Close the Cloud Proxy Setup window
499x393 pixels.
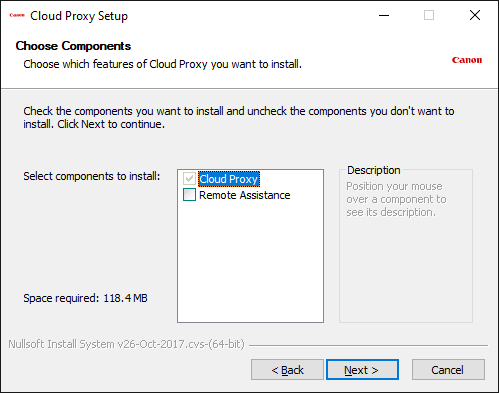click(475, 15)
